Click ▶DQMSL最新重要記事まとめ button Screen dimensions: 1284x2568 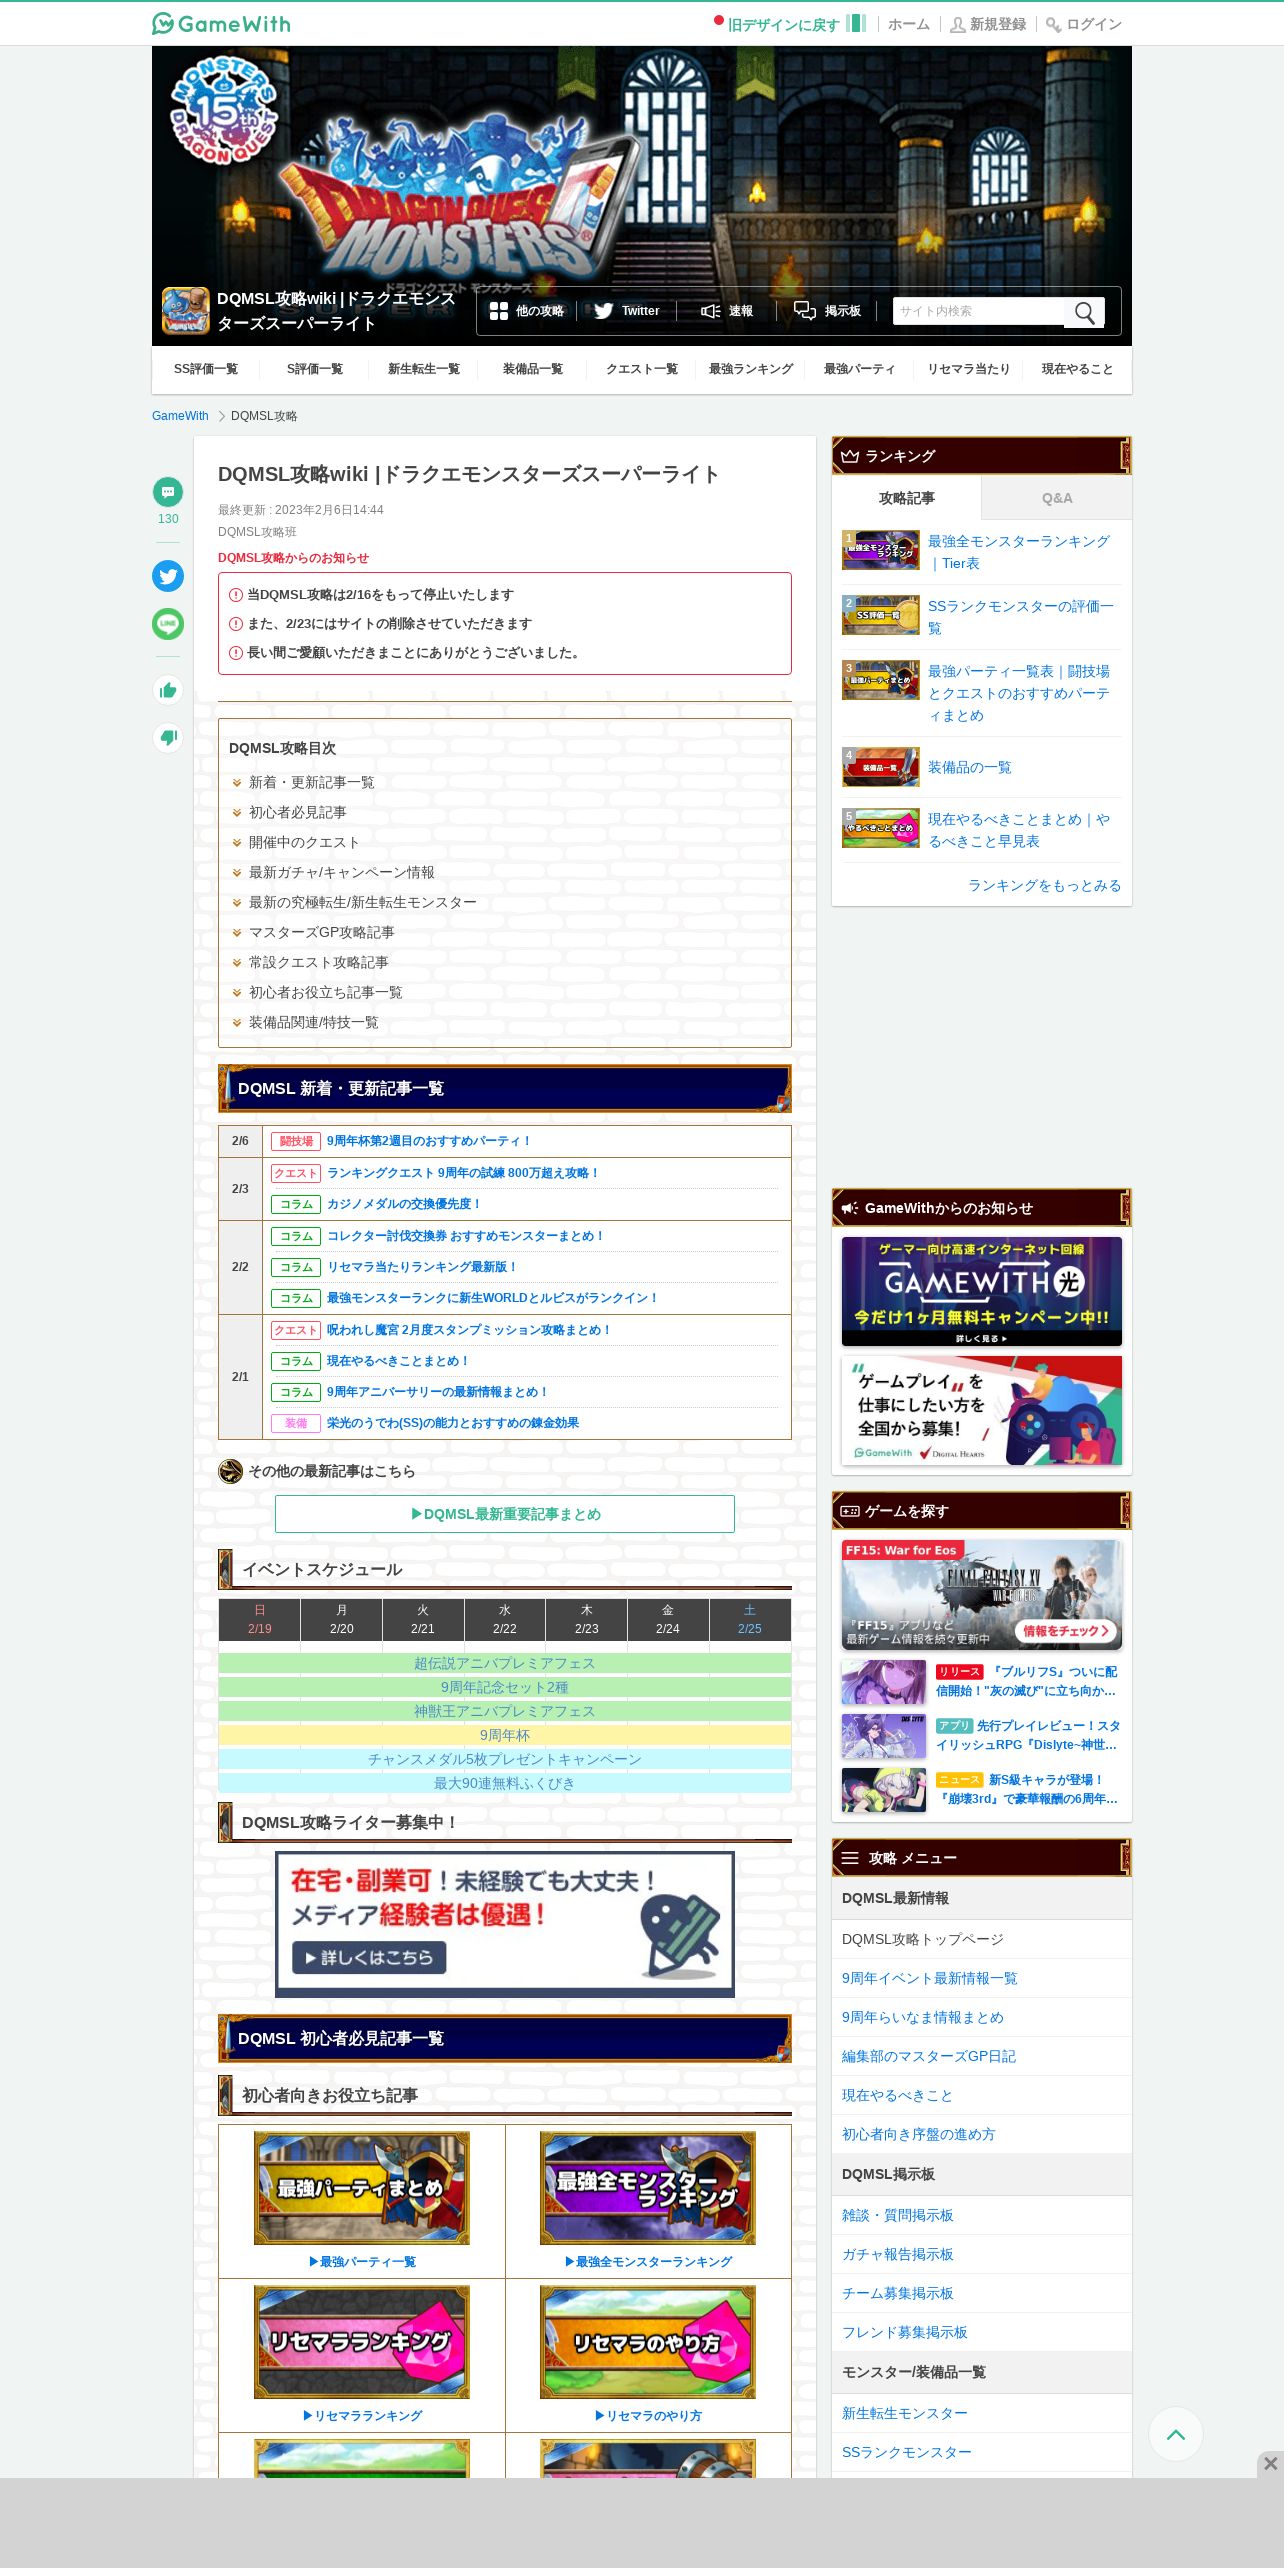click(x=505, y=1514)
